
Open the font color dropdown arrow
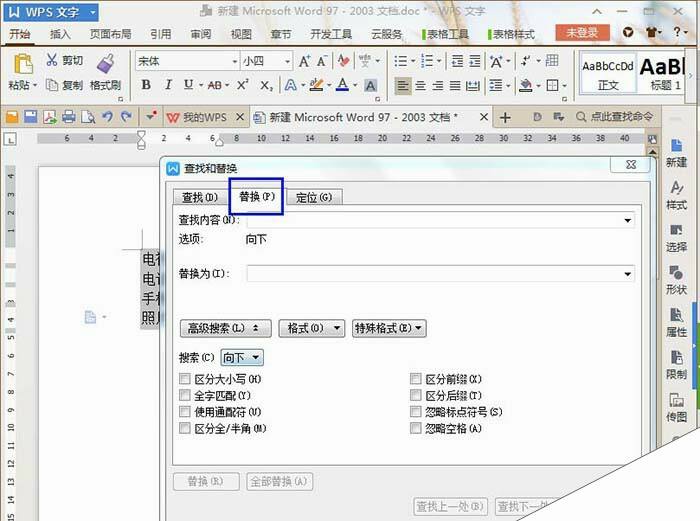click(x=355, y=85)
